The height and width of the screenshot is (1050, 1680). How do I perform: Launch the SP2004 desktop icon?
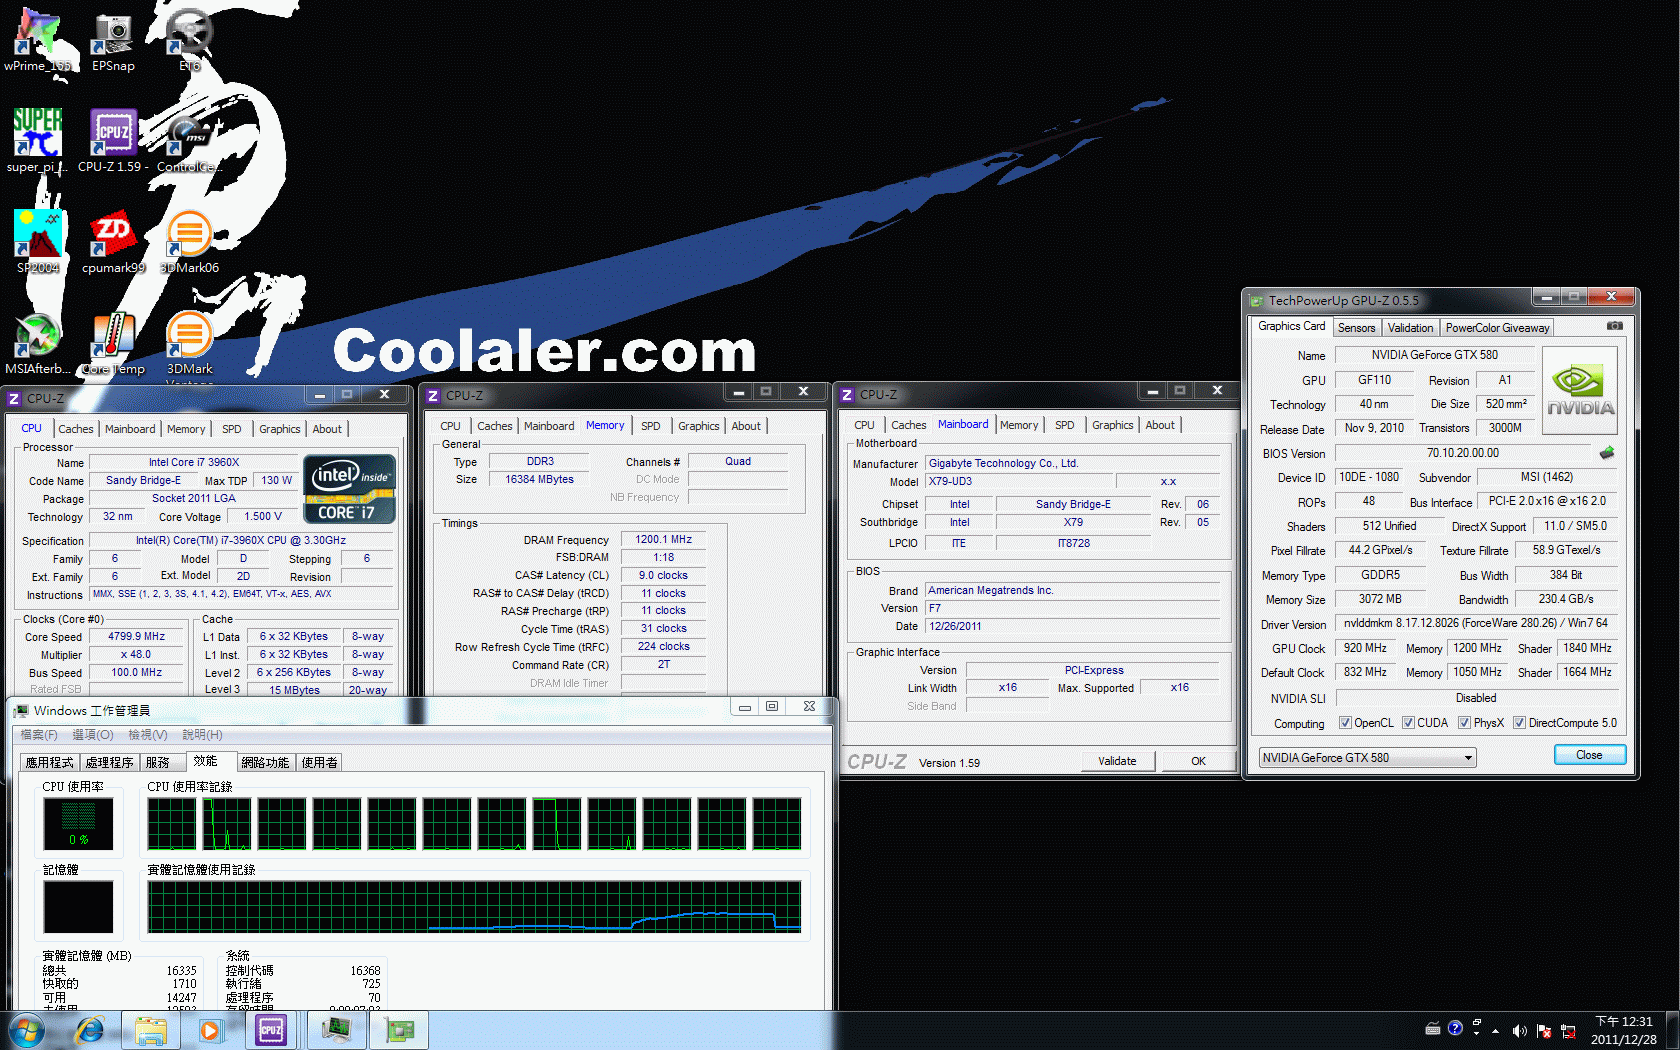click(38, 242)
